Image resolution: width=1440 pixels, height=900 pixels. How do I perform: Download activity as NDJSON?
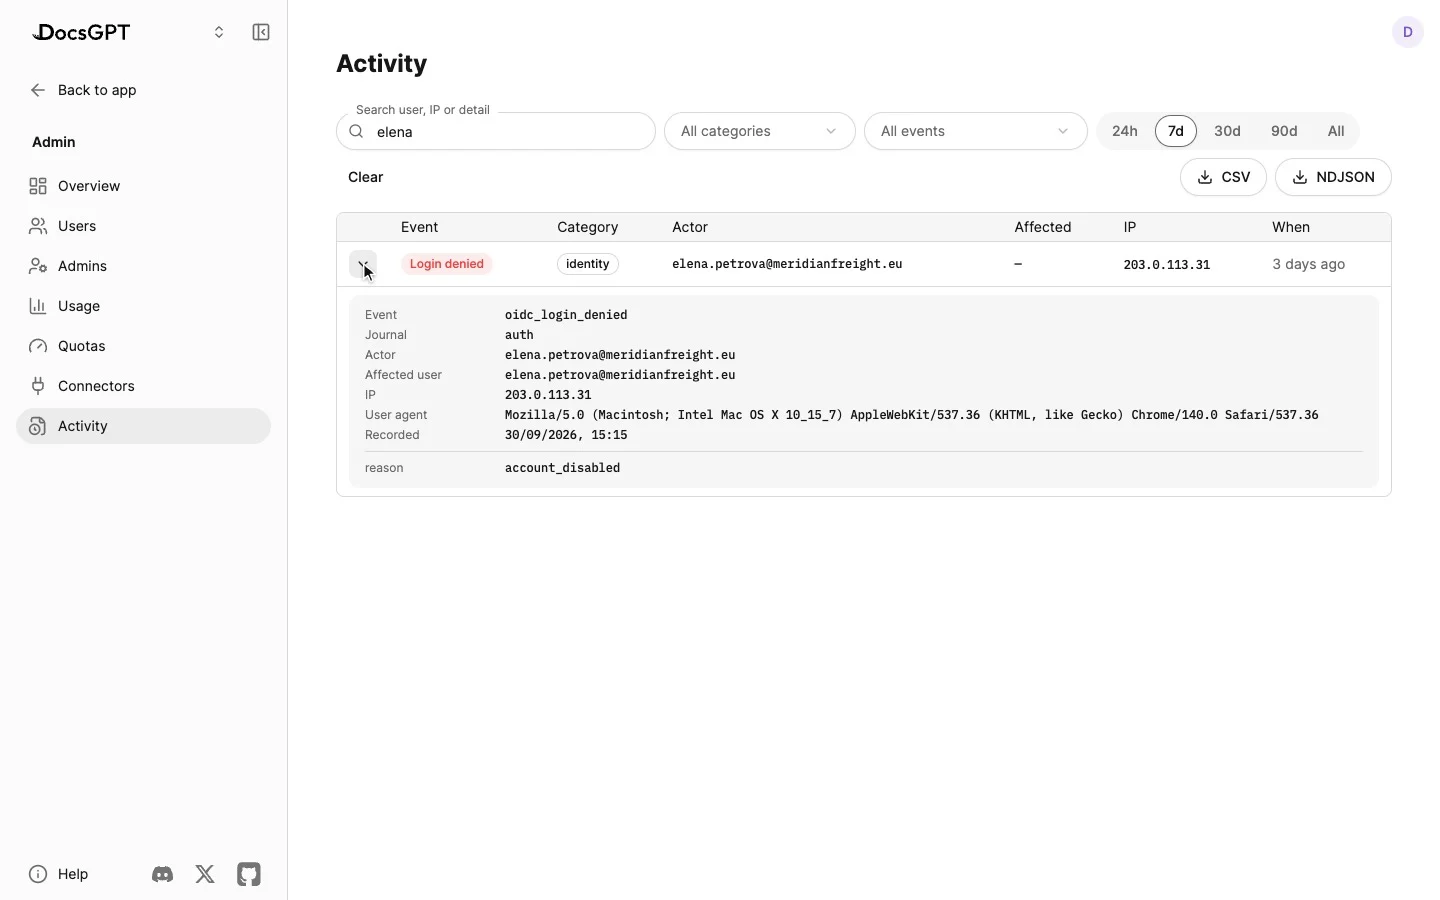(x=1333, y=177)
